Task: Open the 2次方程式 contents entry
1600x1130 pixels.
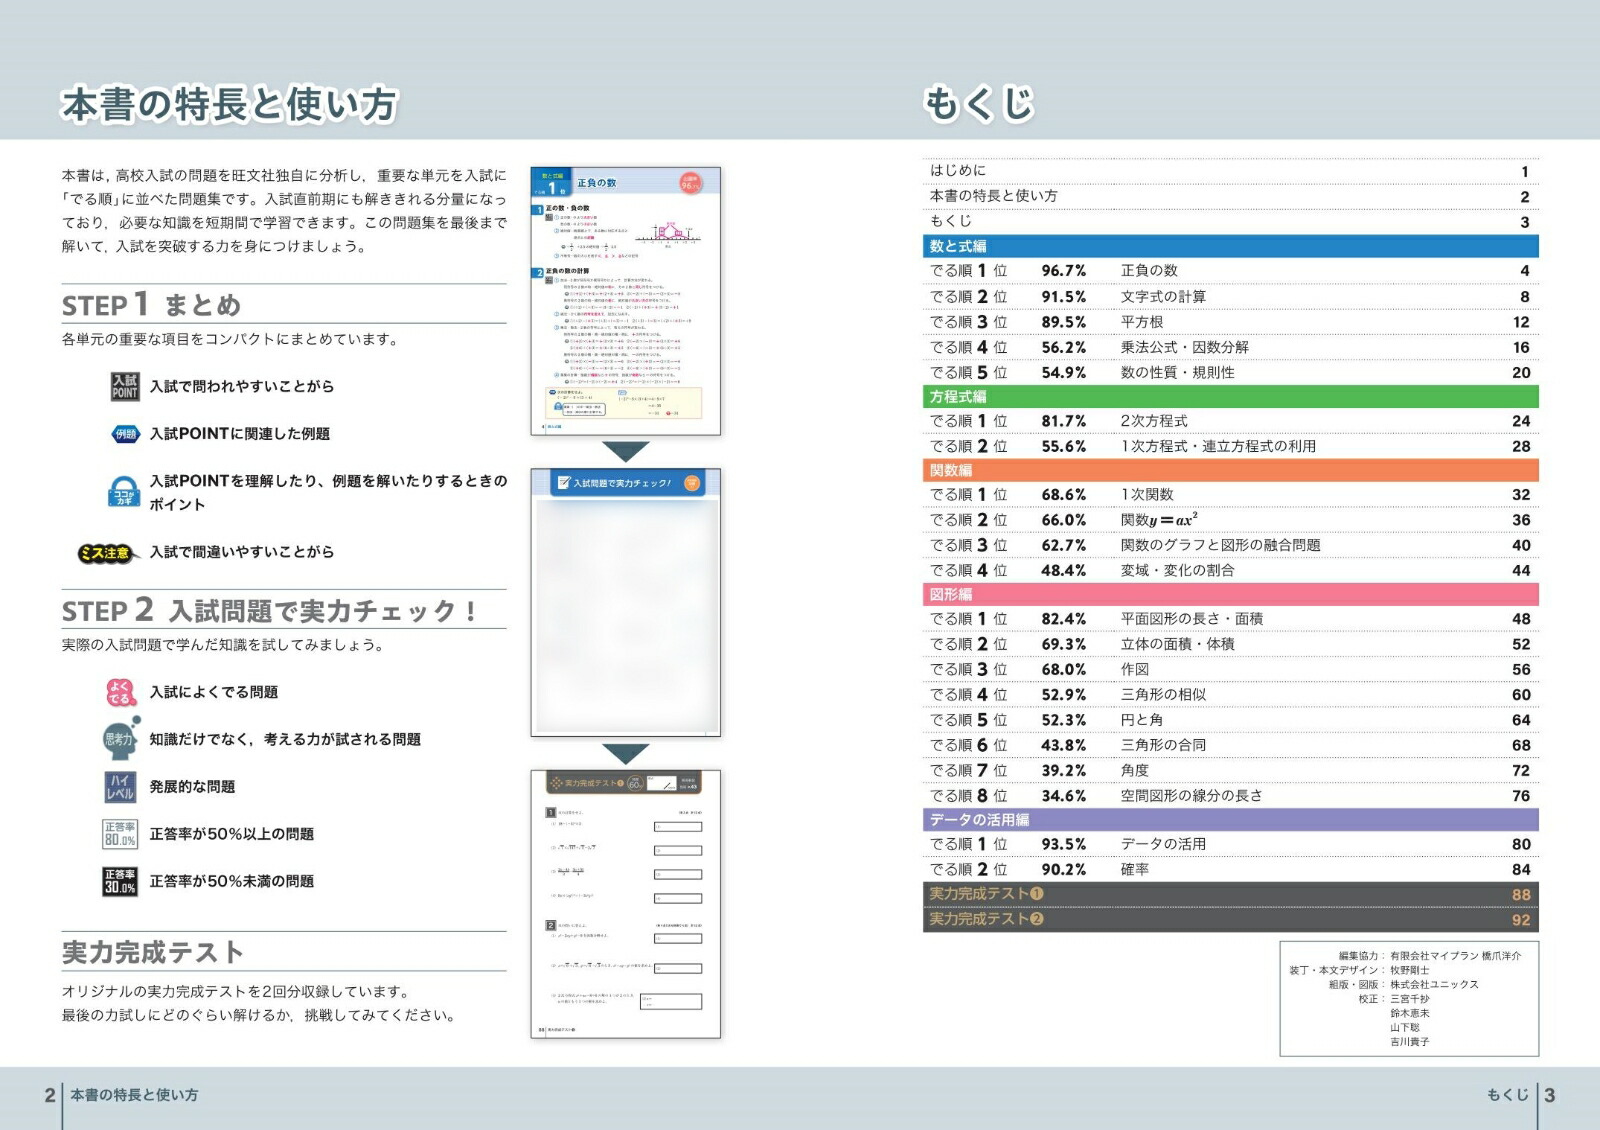Action: tap(1154, 421)
